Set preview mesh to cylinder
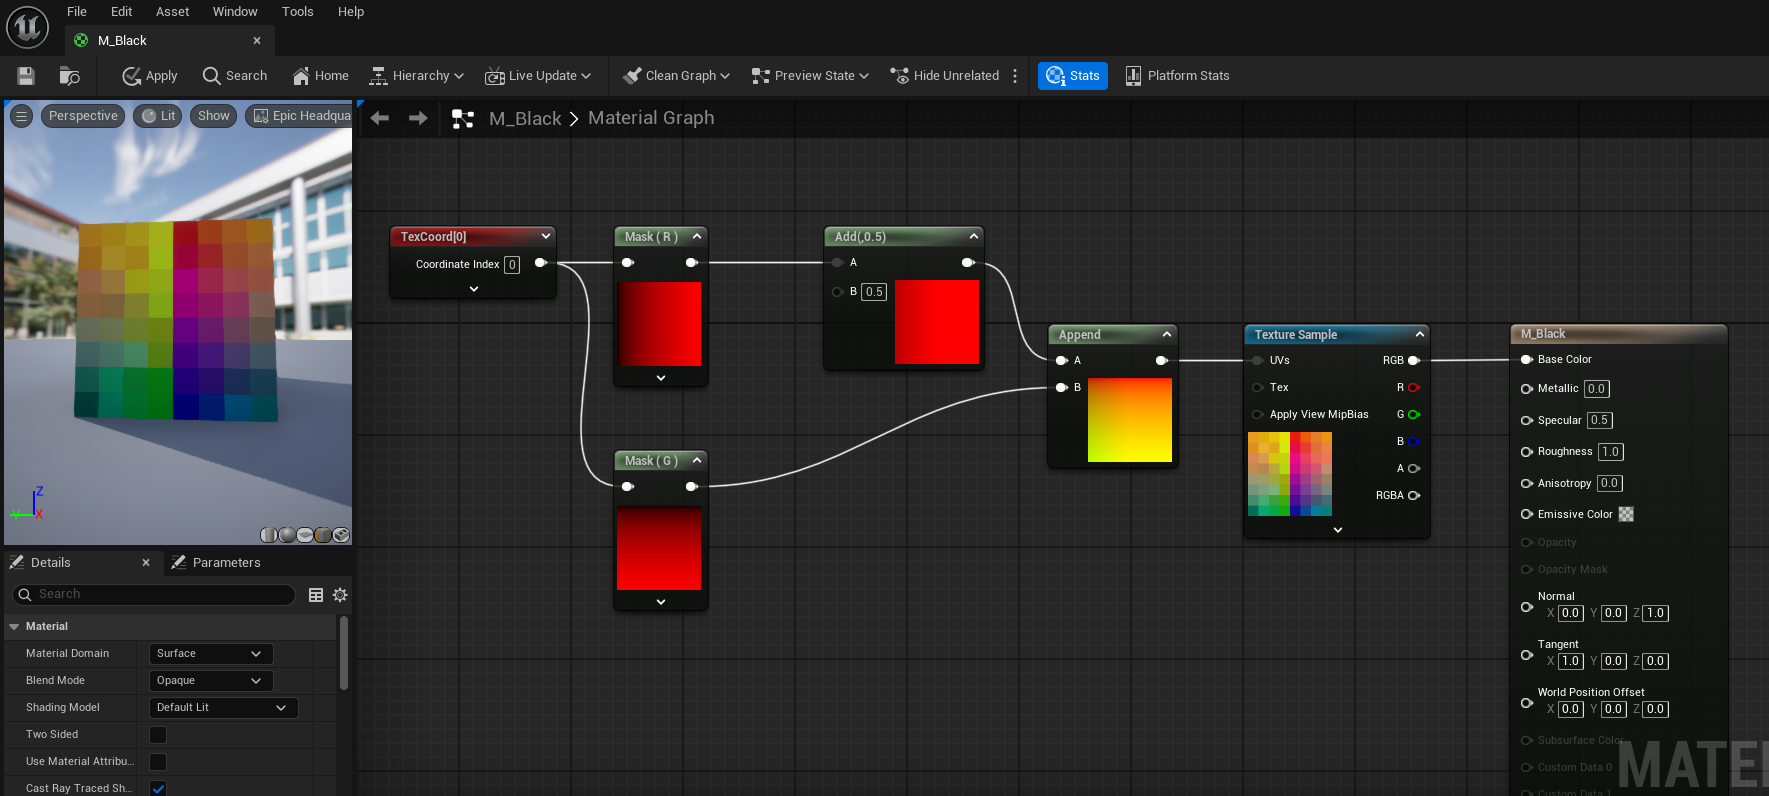The image size is (1769, 796). (269, 535)
